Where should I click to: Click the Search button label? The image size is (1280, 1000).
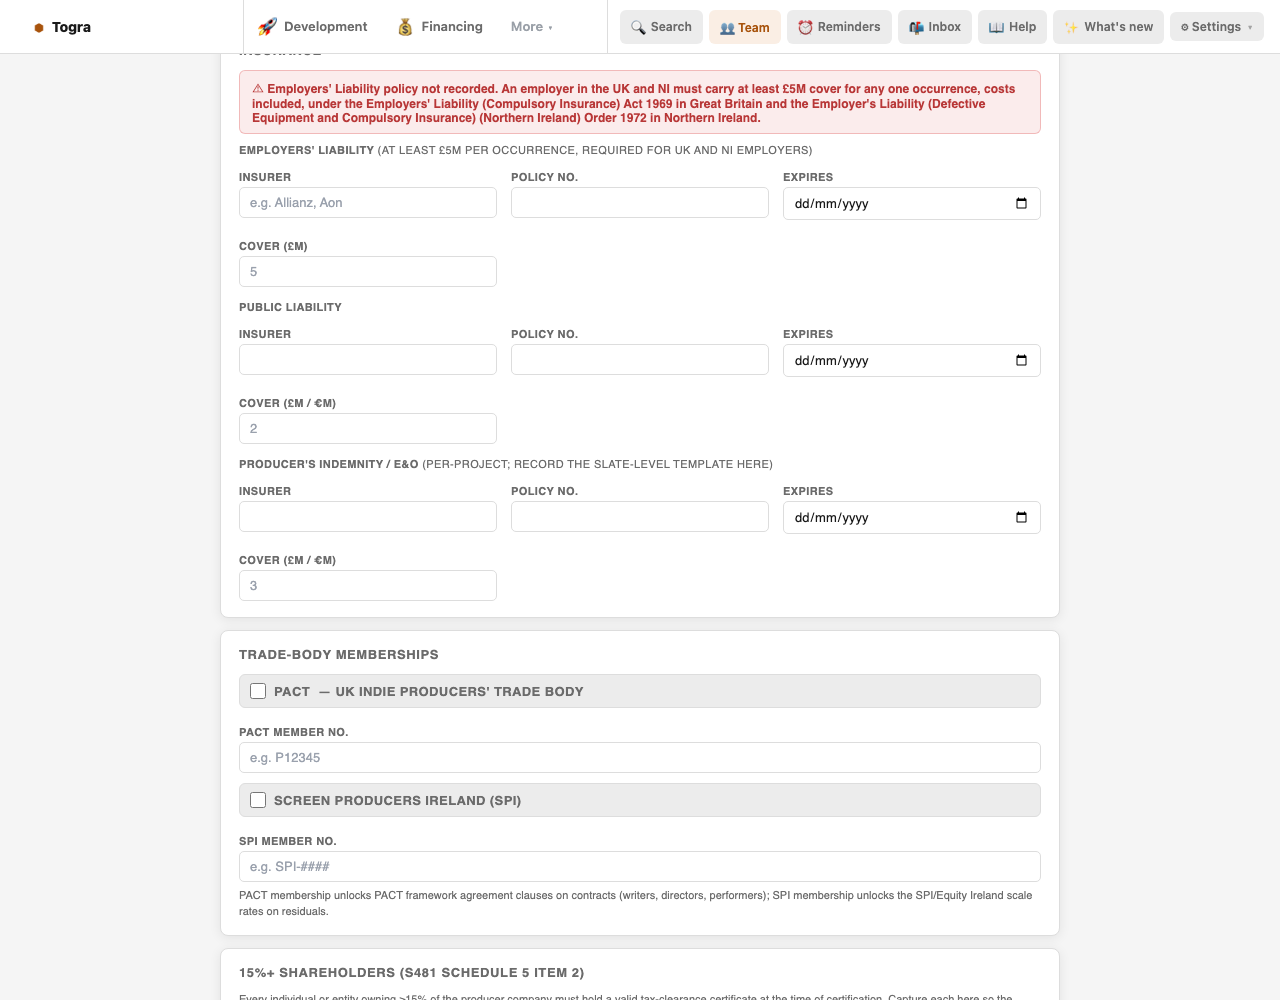[671, 27]
